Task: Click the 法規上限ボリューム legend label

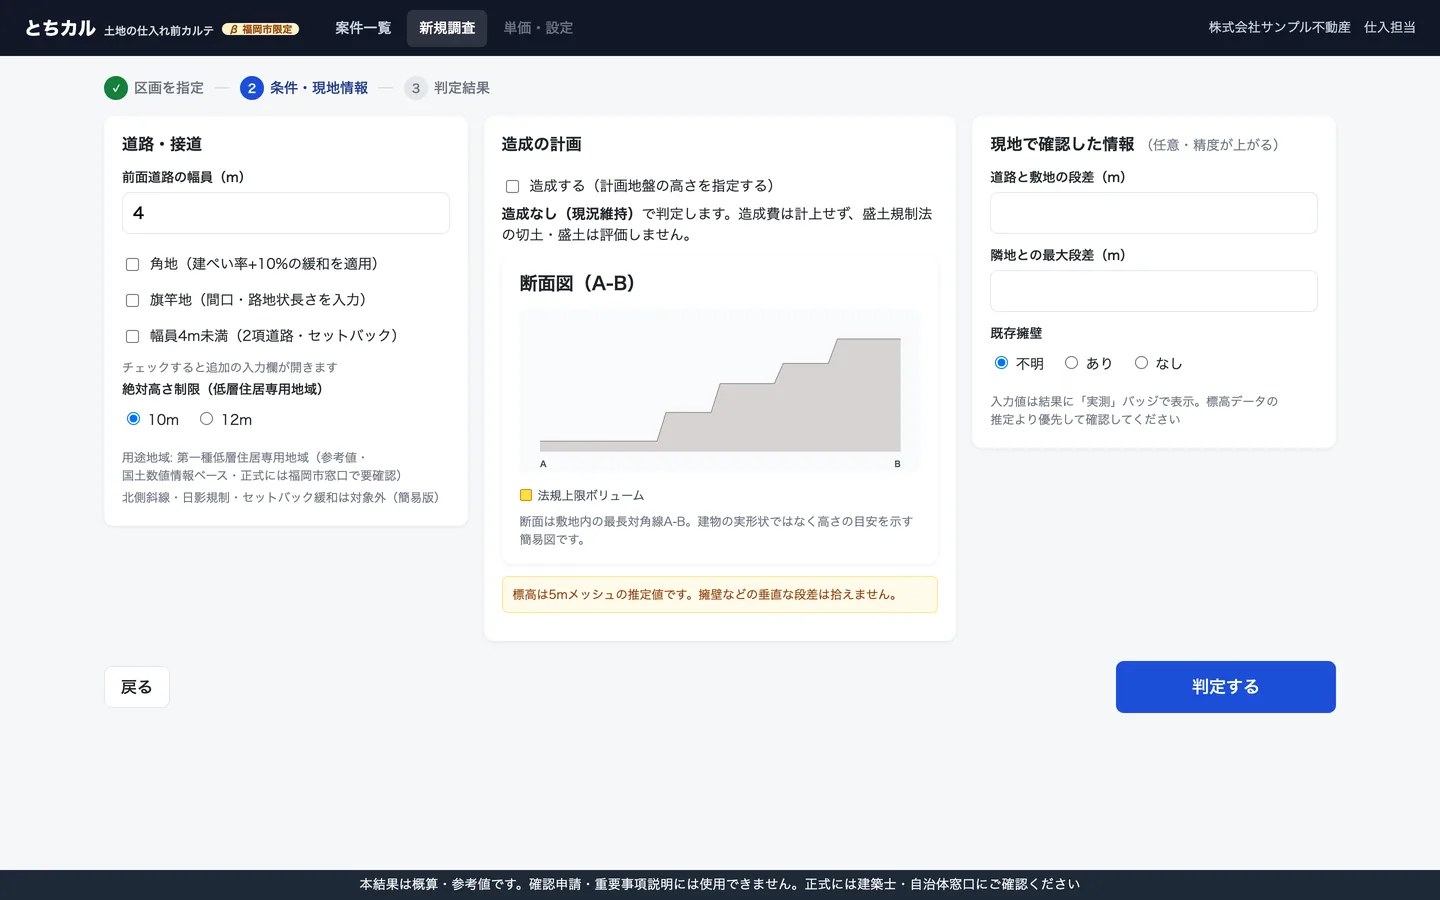Action: (591, 495)
